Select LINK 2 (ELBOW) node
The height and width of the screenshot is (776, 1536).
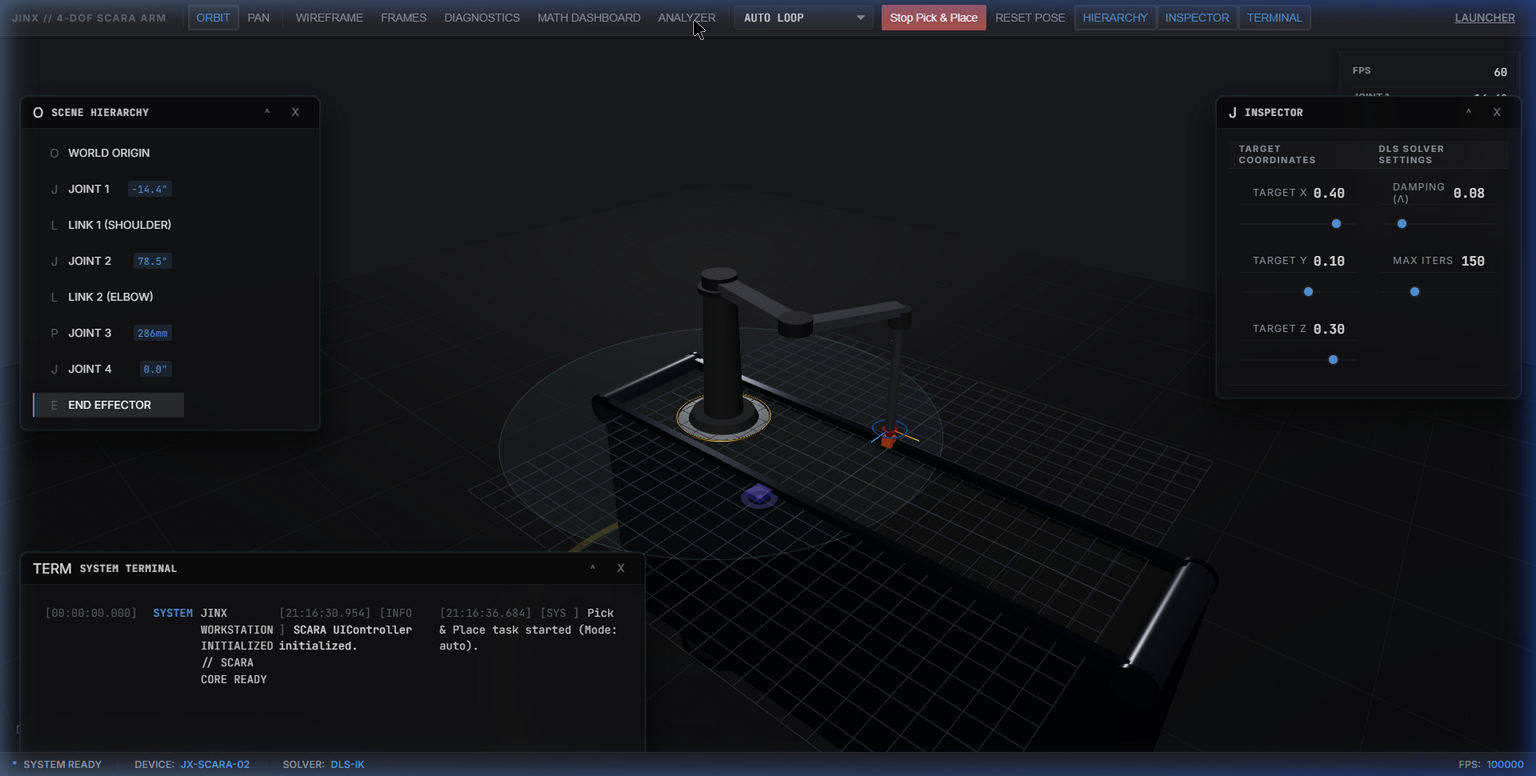108,297
